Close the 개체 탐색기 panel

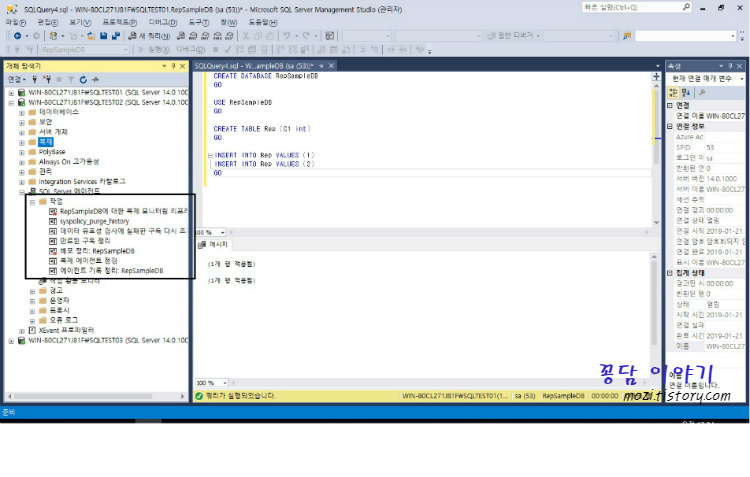click(x=182, y=66)
